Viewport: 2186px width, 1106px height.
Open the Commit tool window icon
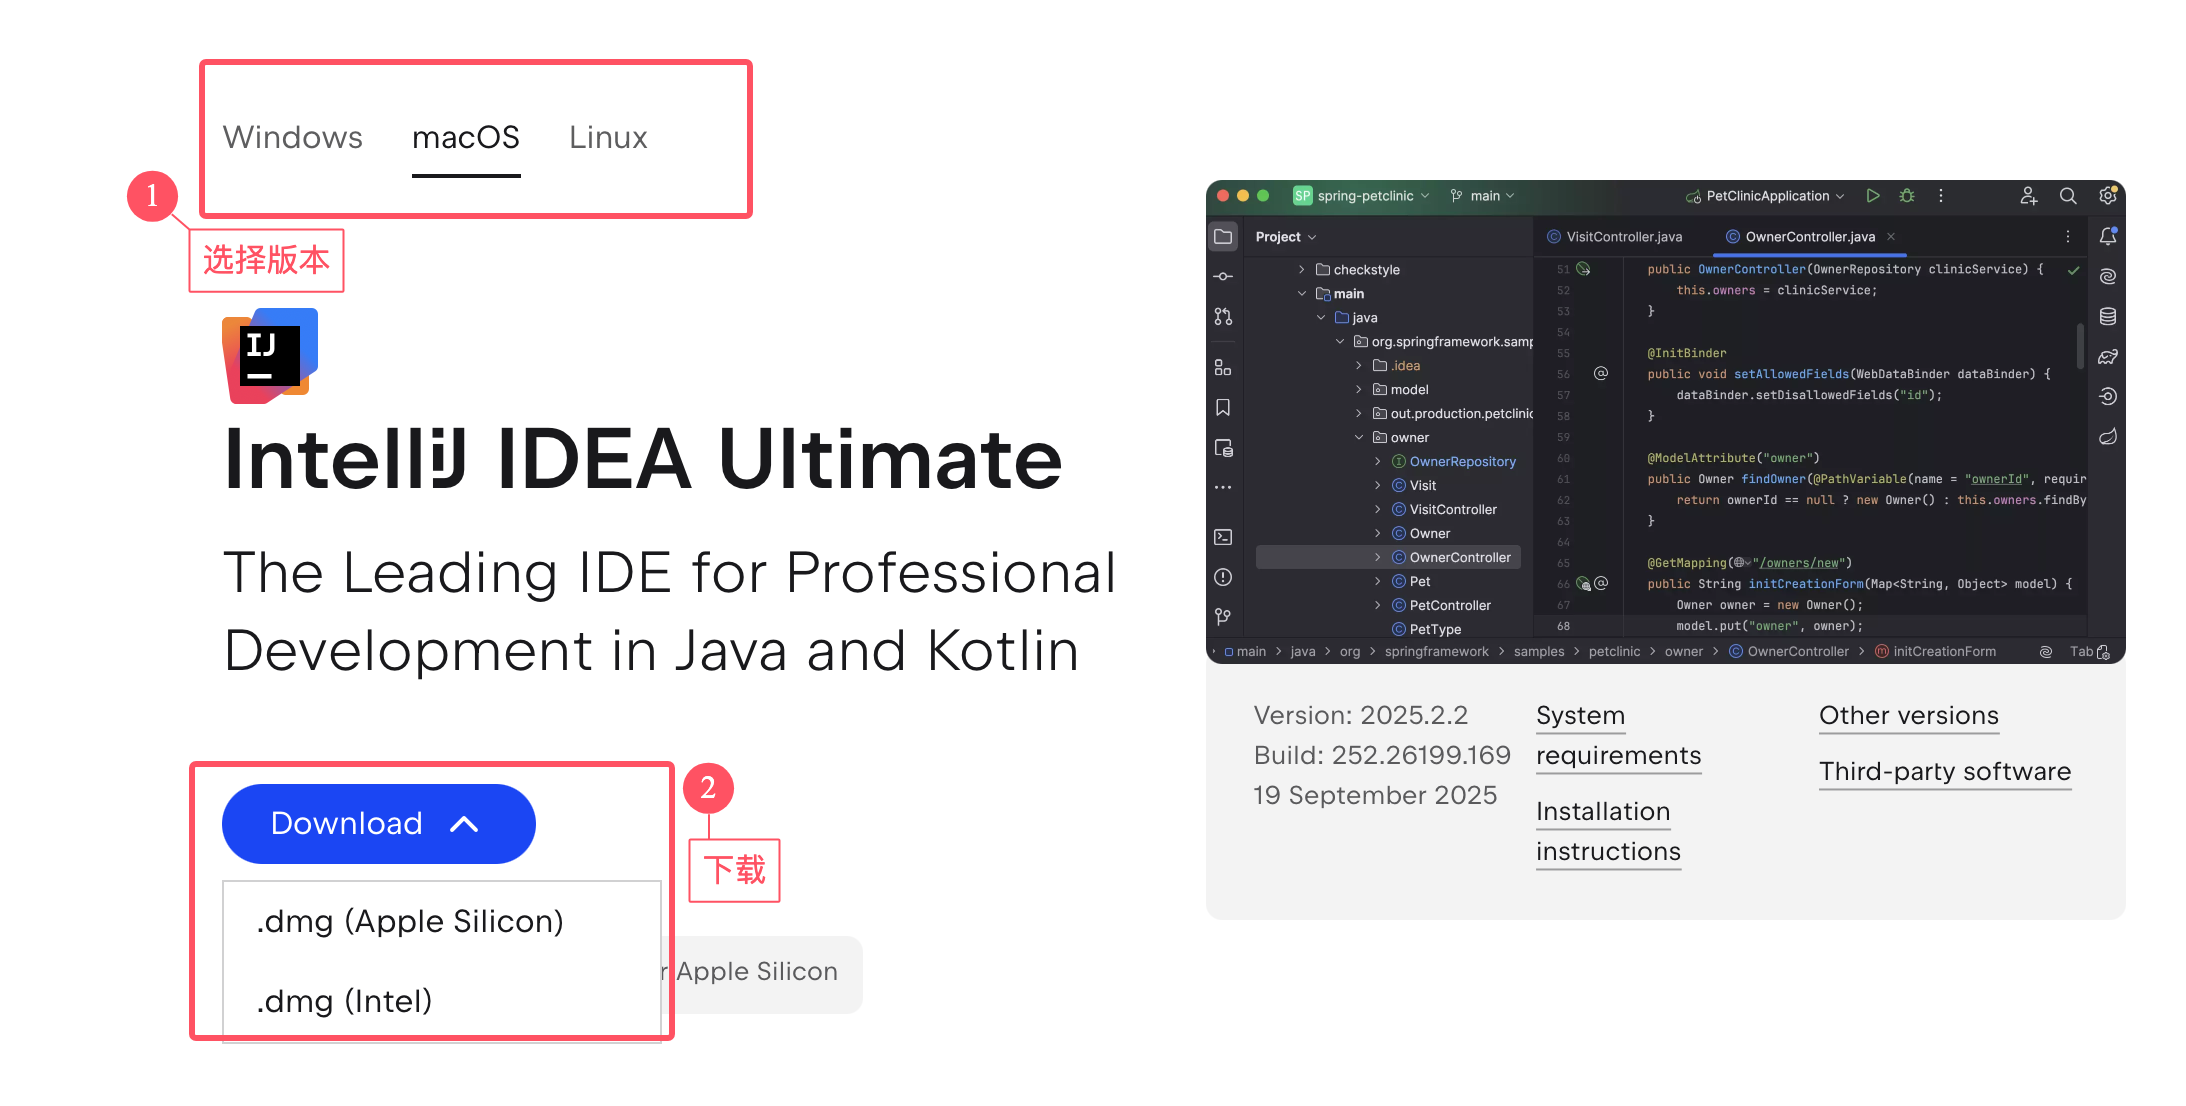tap(1223, 276)
